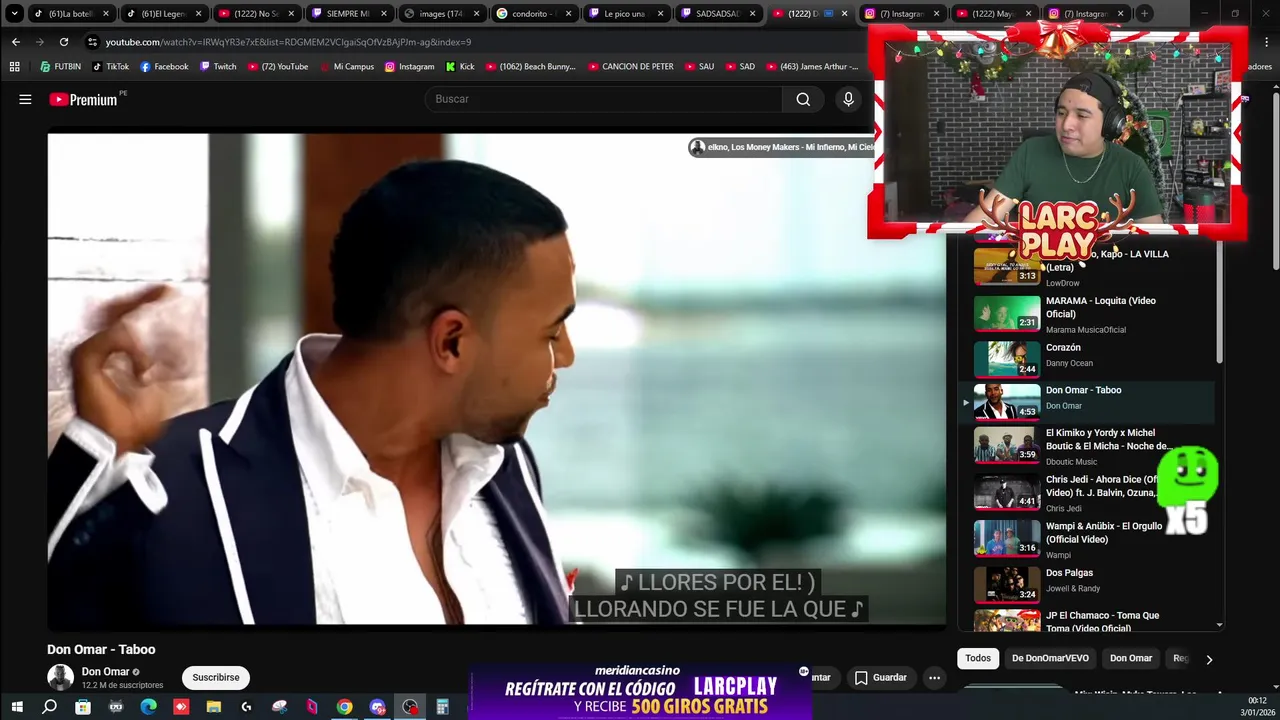This screenshot has height=720, width=1280.
Task: Open Logitech G HUB from the taskbar
Action: [246, 707]
